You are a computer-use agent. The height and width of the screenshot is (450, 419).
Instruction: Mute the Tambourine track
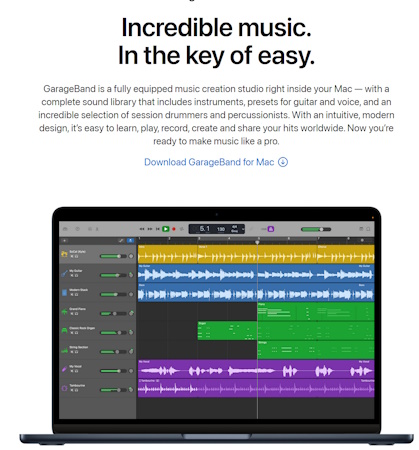pyautogui.click(x=72, y=390)
